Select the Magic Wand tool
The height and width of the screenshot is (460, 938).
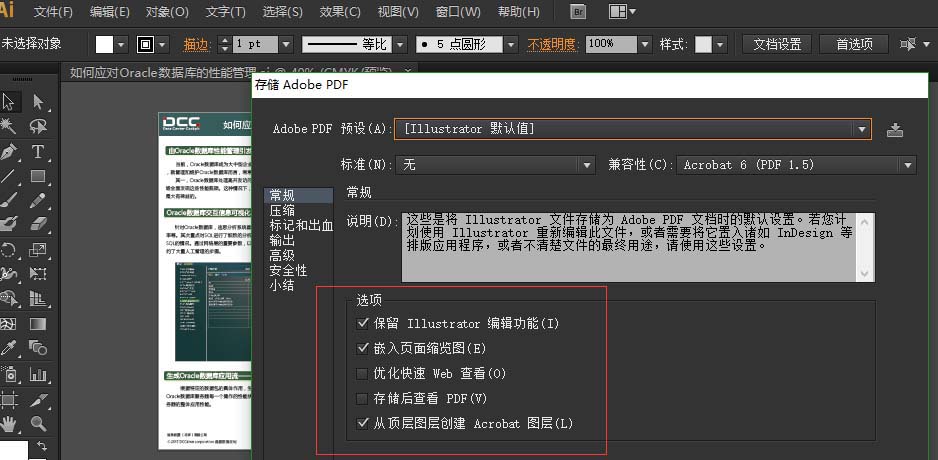pyautogui.click(x=8, y=126)
